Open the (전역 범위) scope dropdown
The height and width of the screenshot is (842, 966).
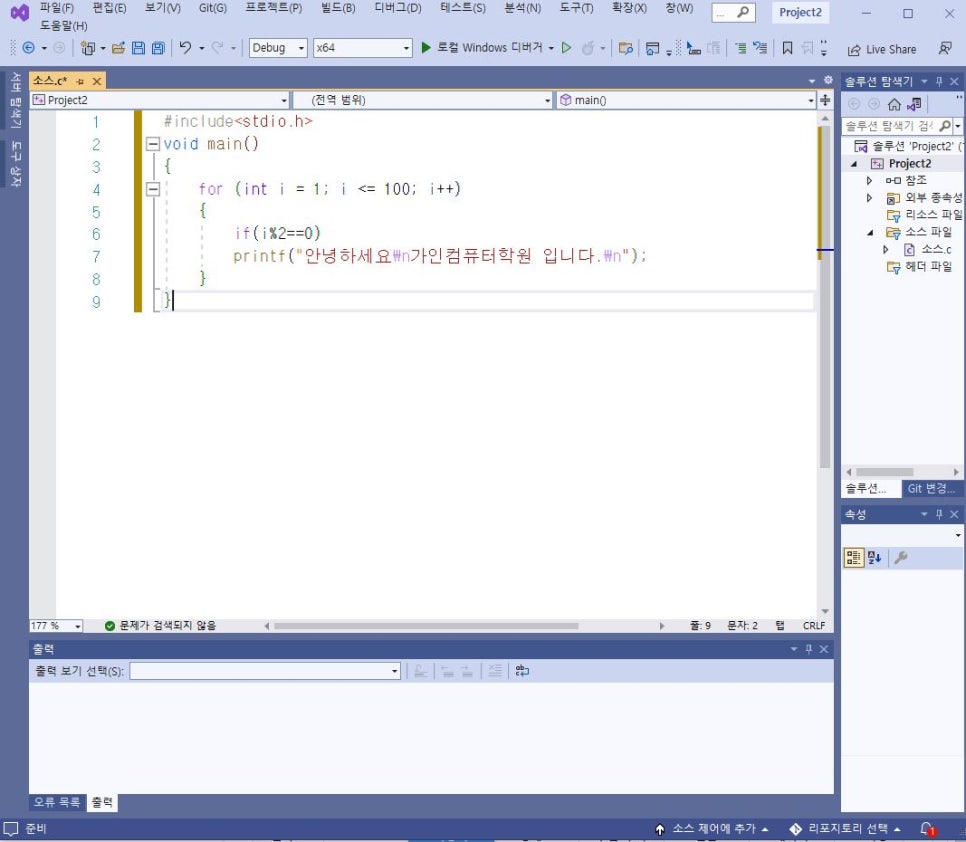pos(423,100)
